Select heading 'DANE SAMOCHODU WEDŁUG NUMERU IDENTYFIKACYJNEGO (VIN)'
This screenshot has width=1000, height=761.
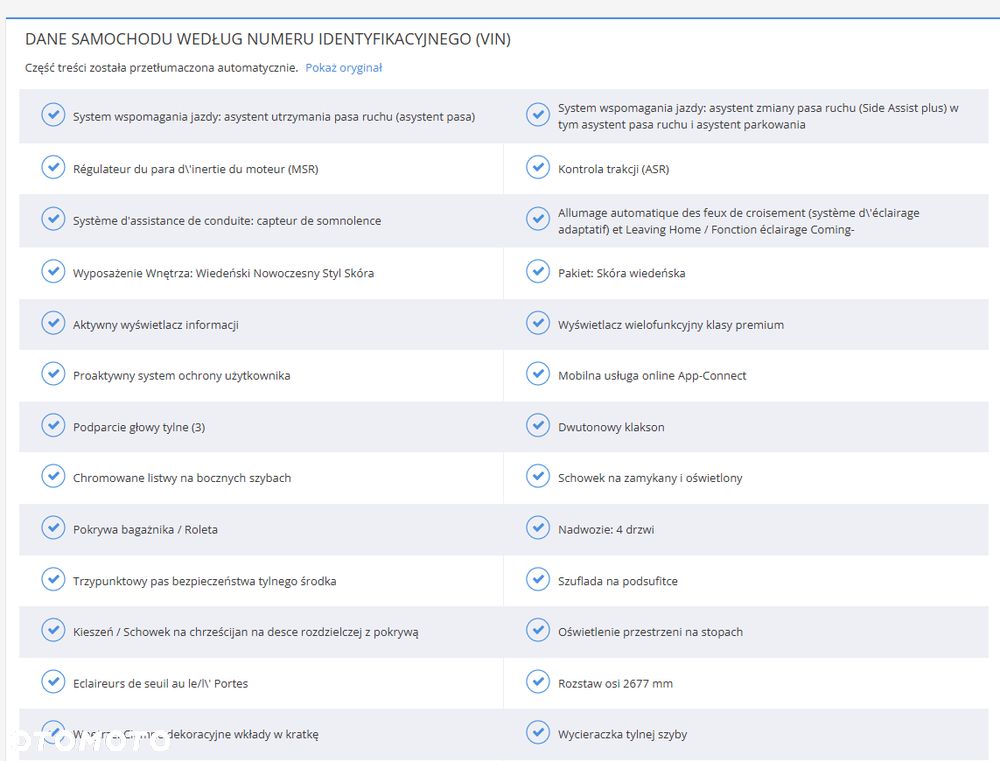(268, 39)
